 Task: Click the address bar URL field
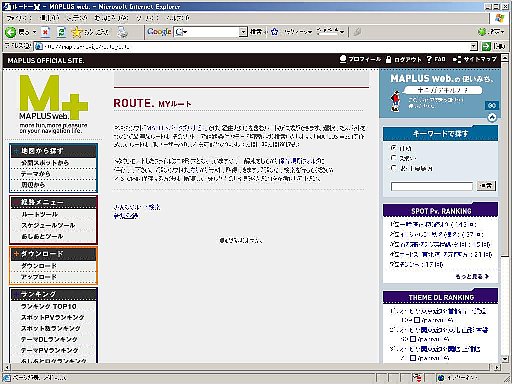pyautogui.click(x=256, y=46)
